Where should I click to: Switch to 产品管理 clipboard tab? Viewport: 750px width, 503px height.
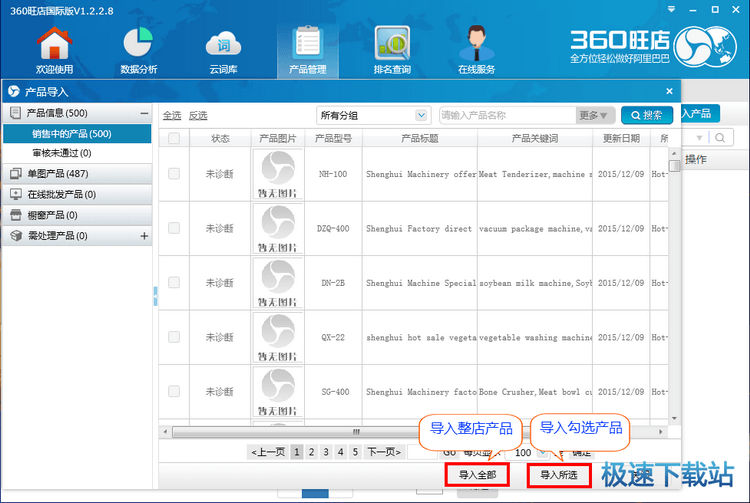click(x=308, y=50)
